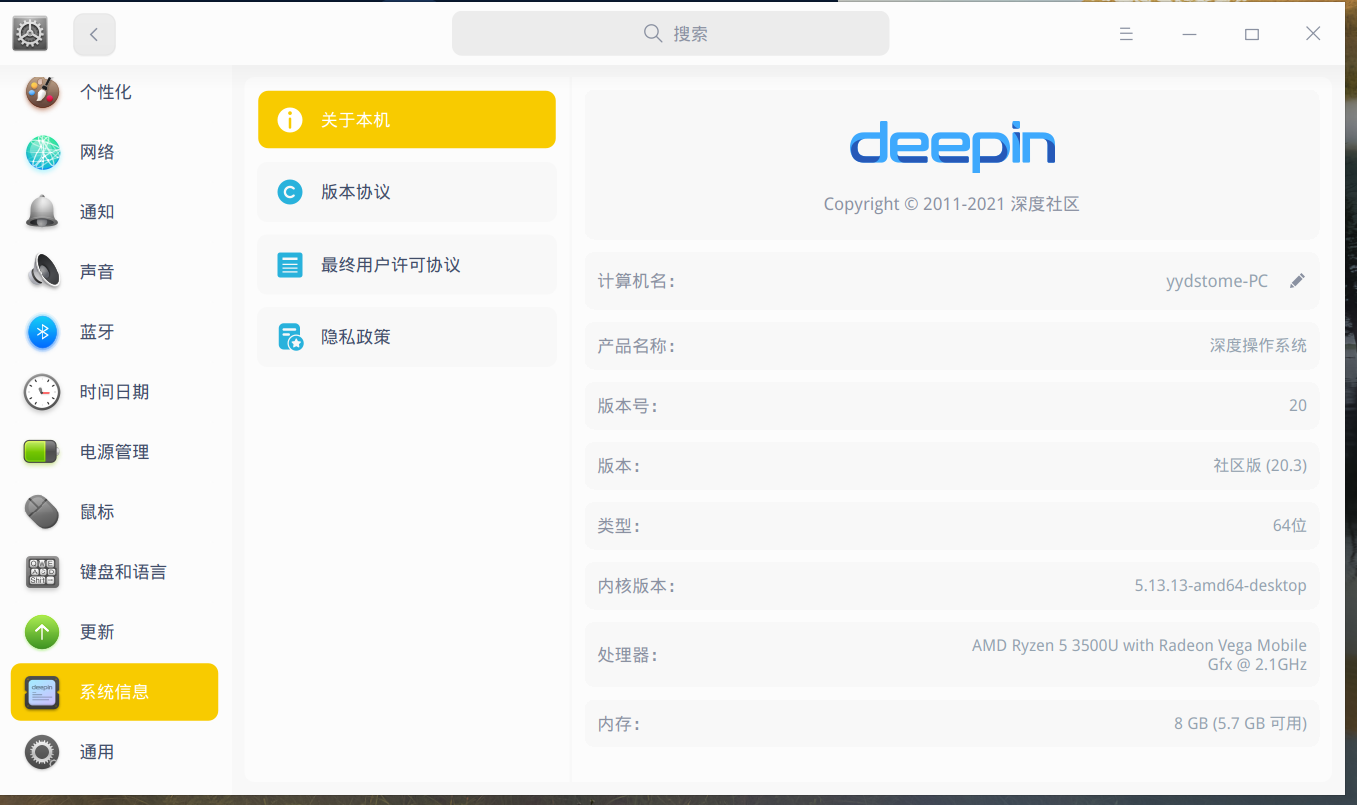Open the hamburger main menu
The height and width of the screenshot is (805, 1357).
click(x=1126, y=34)
